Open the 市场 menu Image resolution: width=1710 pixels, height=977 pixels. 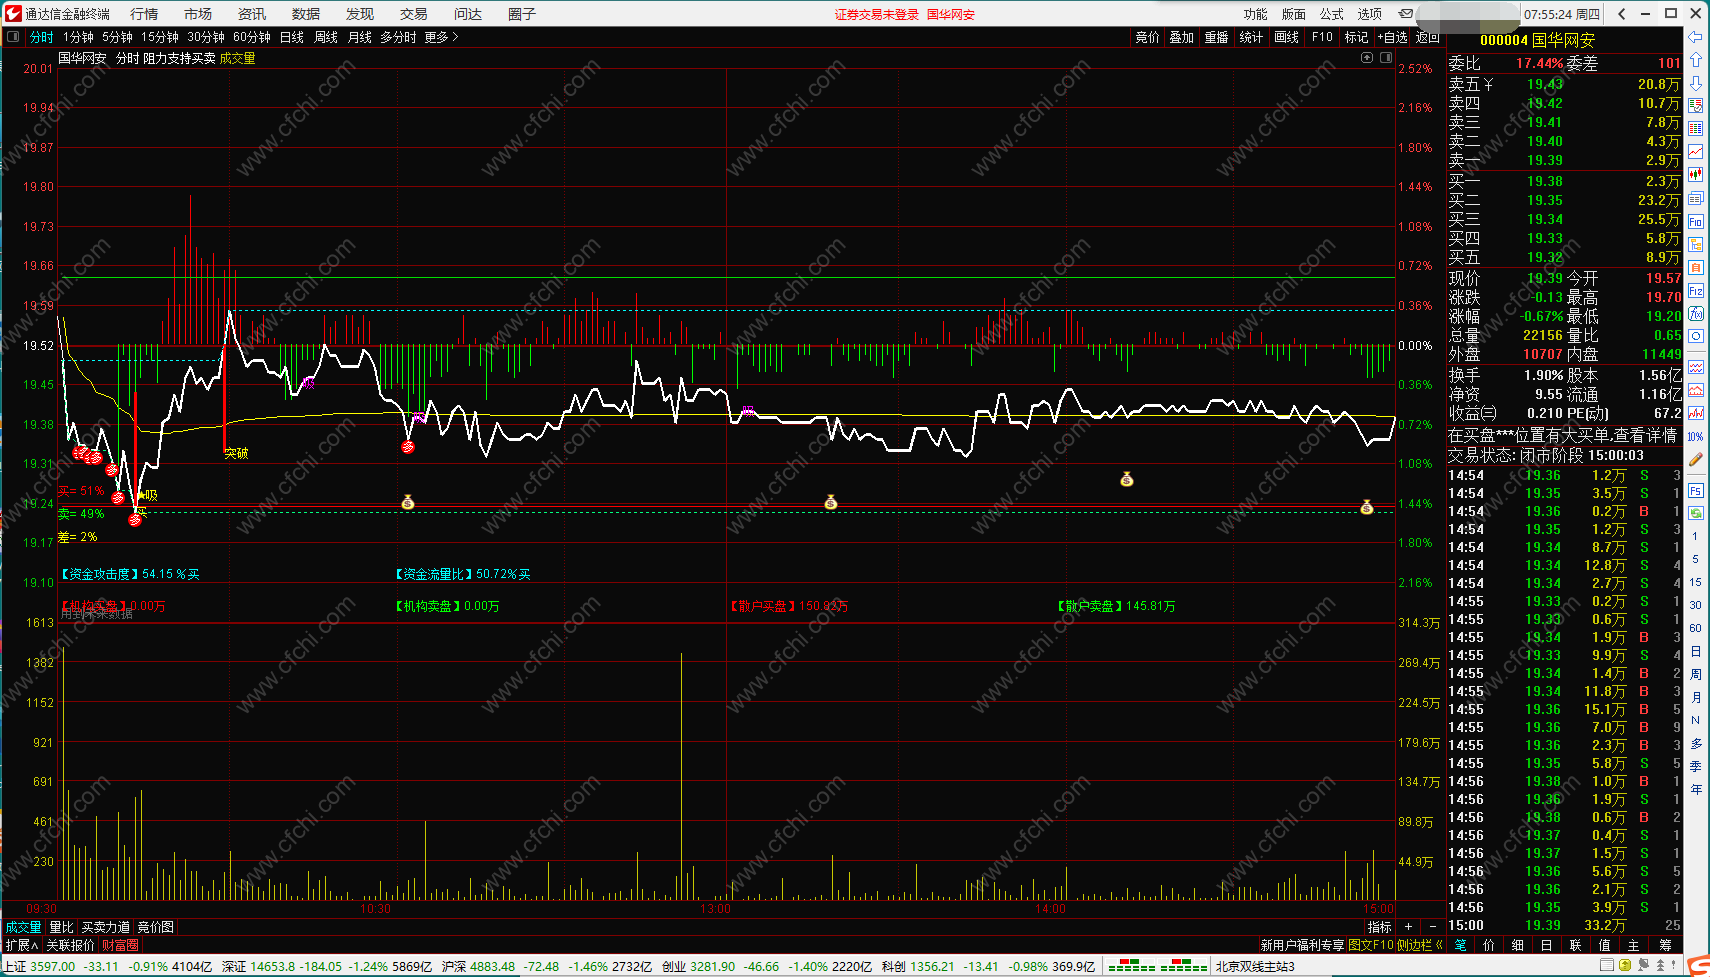pyautogui.click(x=198, y=14)
